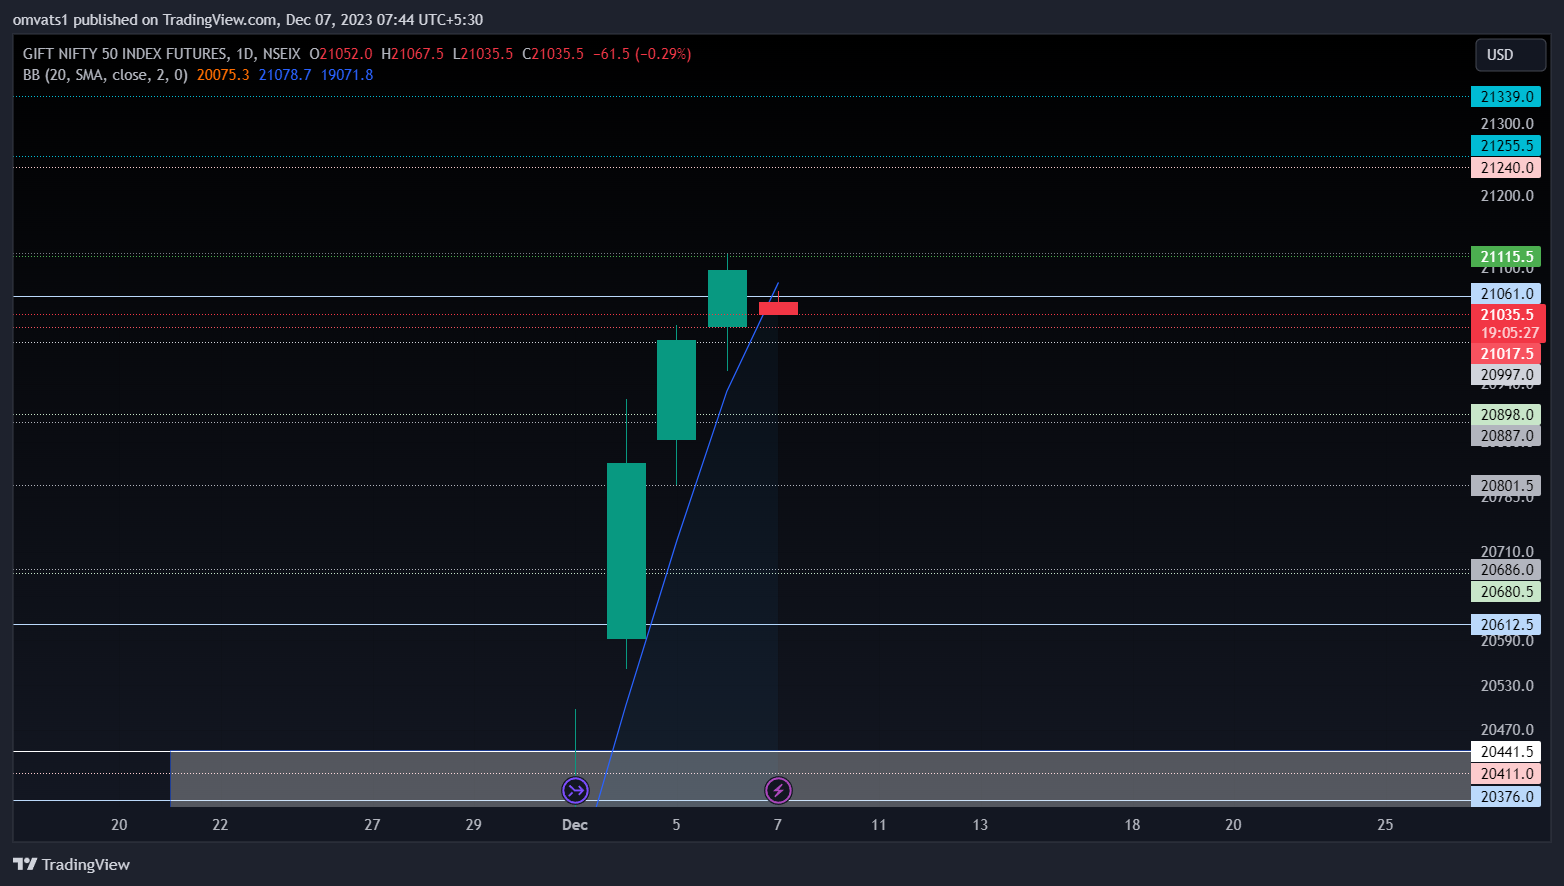The image size is (1564, 886).
Task: Click the 21255.5 cyan price label
Action: point(1506,146)
